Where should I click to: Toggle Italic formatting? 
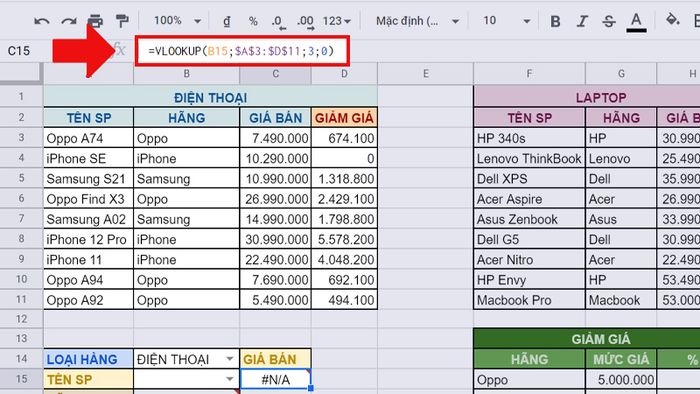coord(582,21)
